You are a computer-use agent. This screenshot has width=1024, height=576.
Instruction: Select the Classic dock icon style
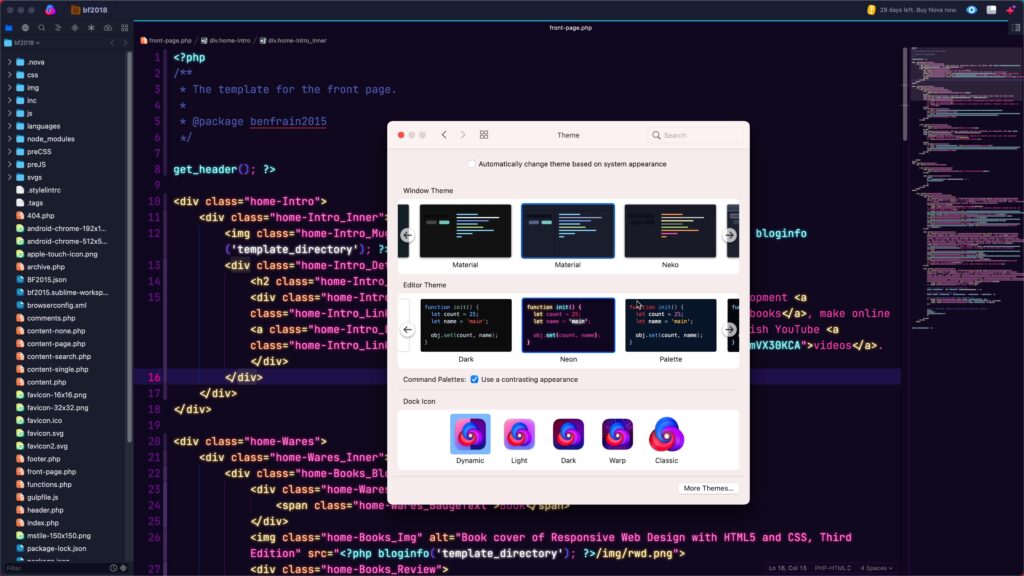click(666, 434)
